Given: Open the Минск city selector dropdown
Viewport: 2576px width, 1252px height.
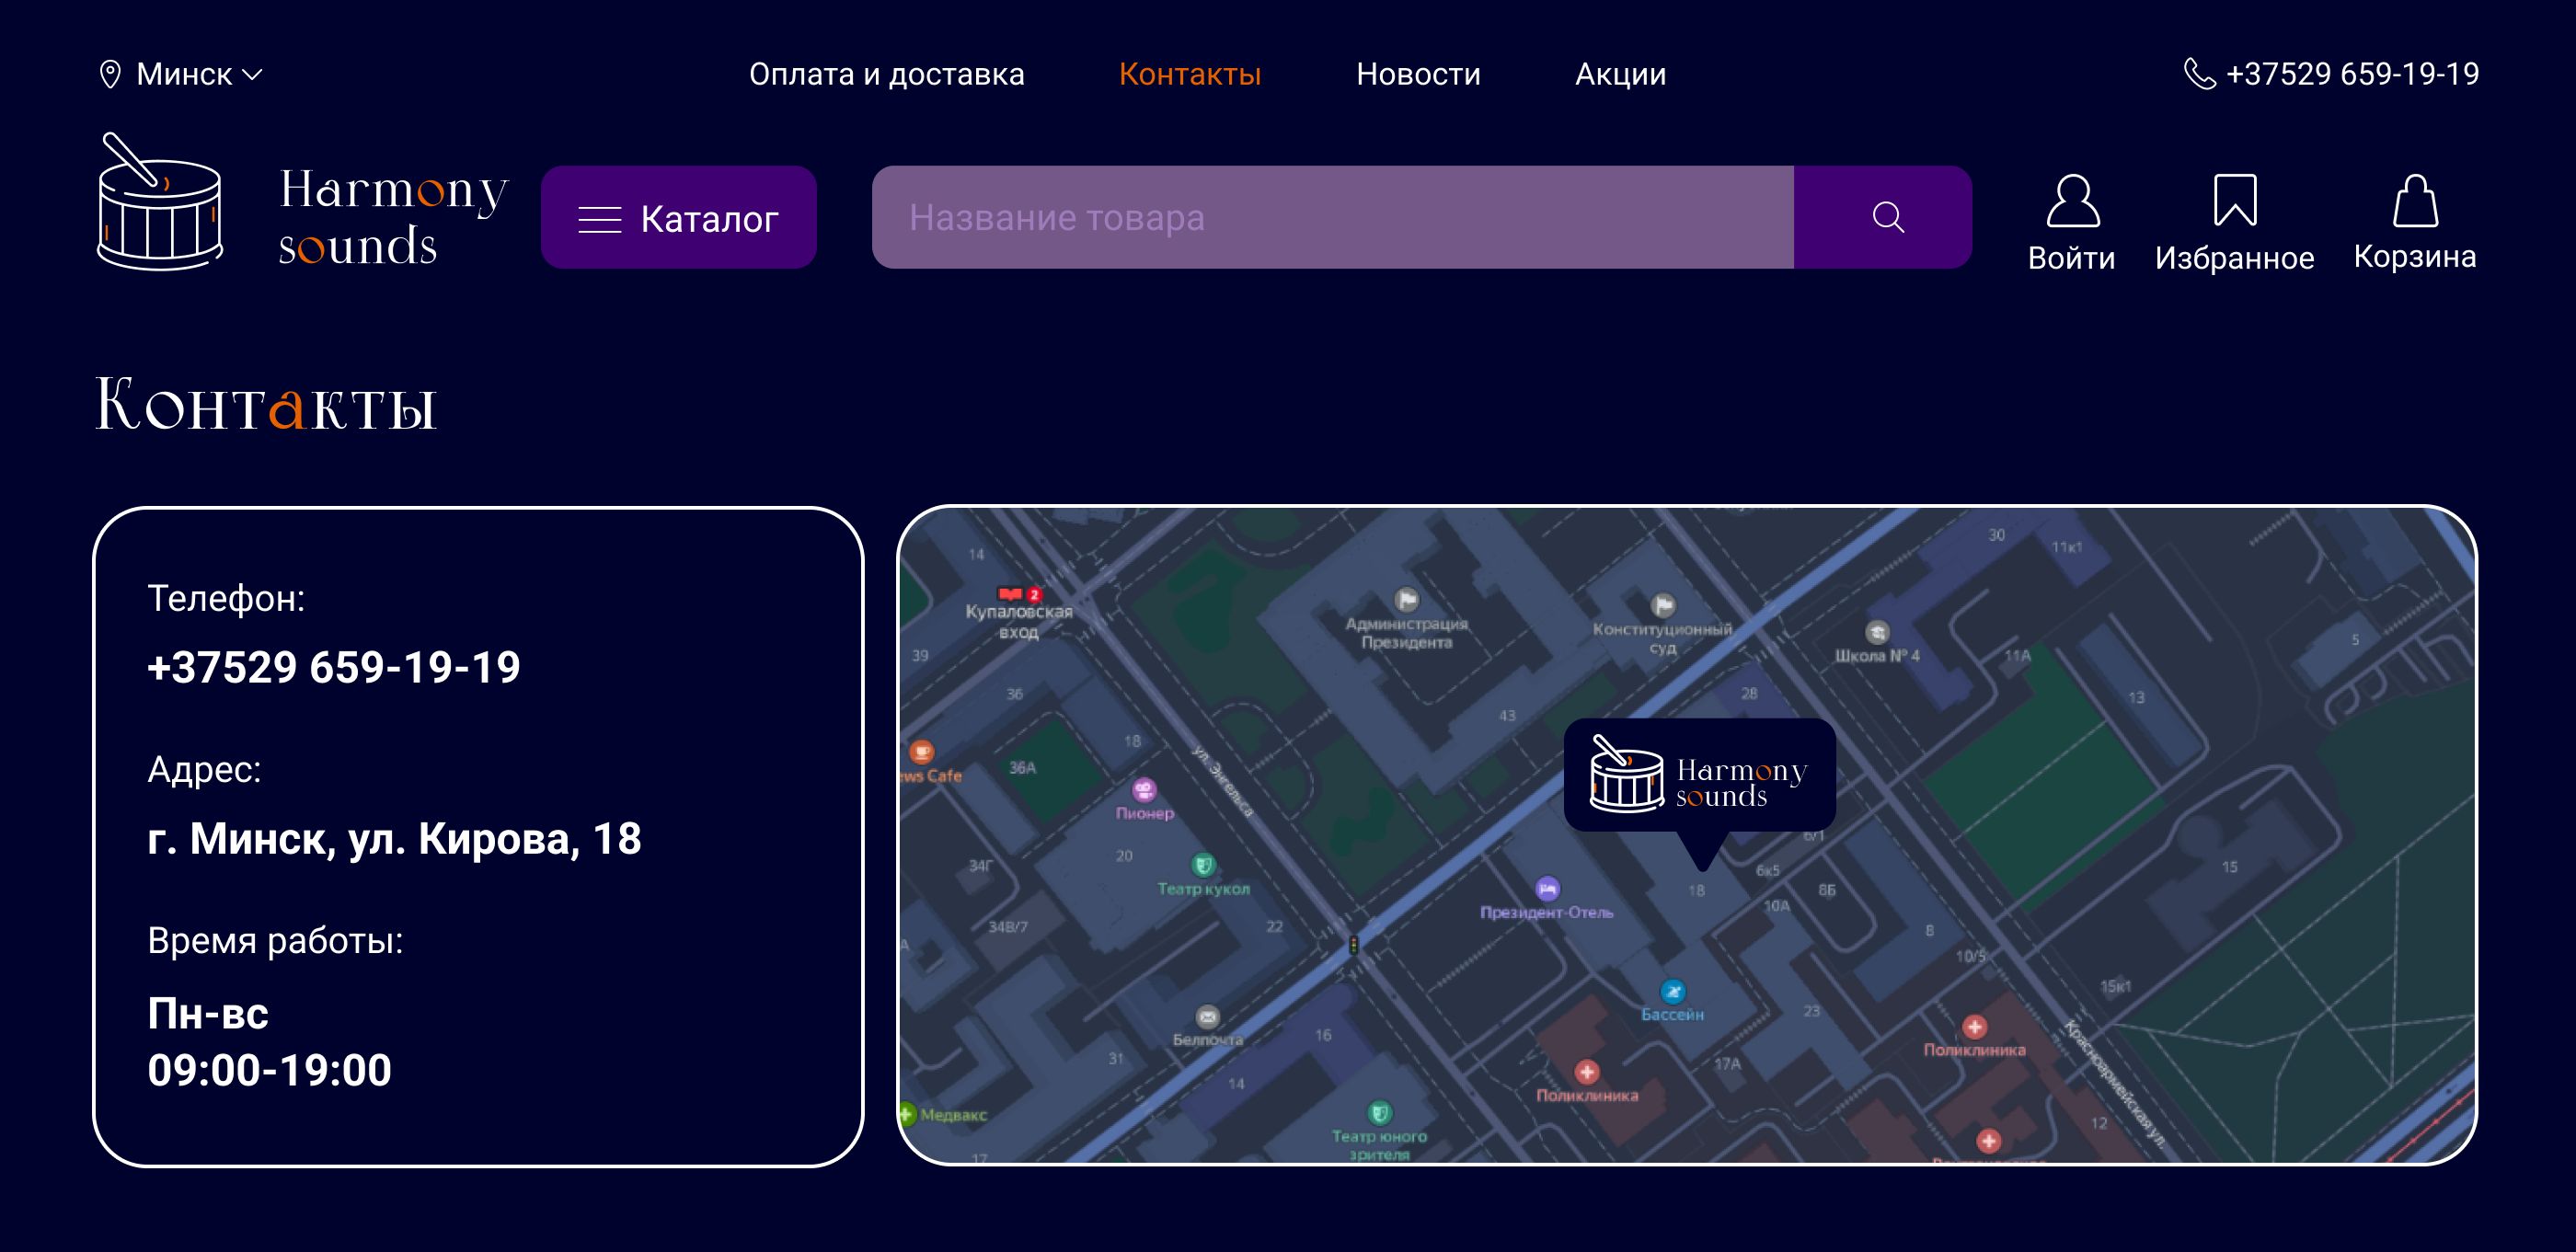Looking at the screenshot, I should tap(181, 74).
